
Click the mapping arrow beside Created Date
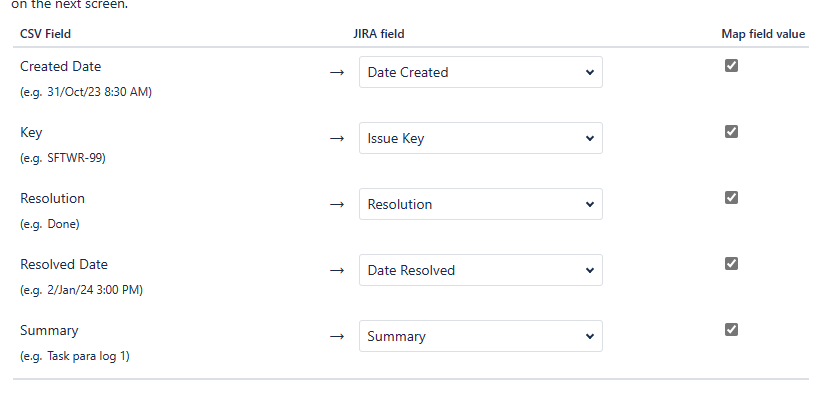point(337,73)
